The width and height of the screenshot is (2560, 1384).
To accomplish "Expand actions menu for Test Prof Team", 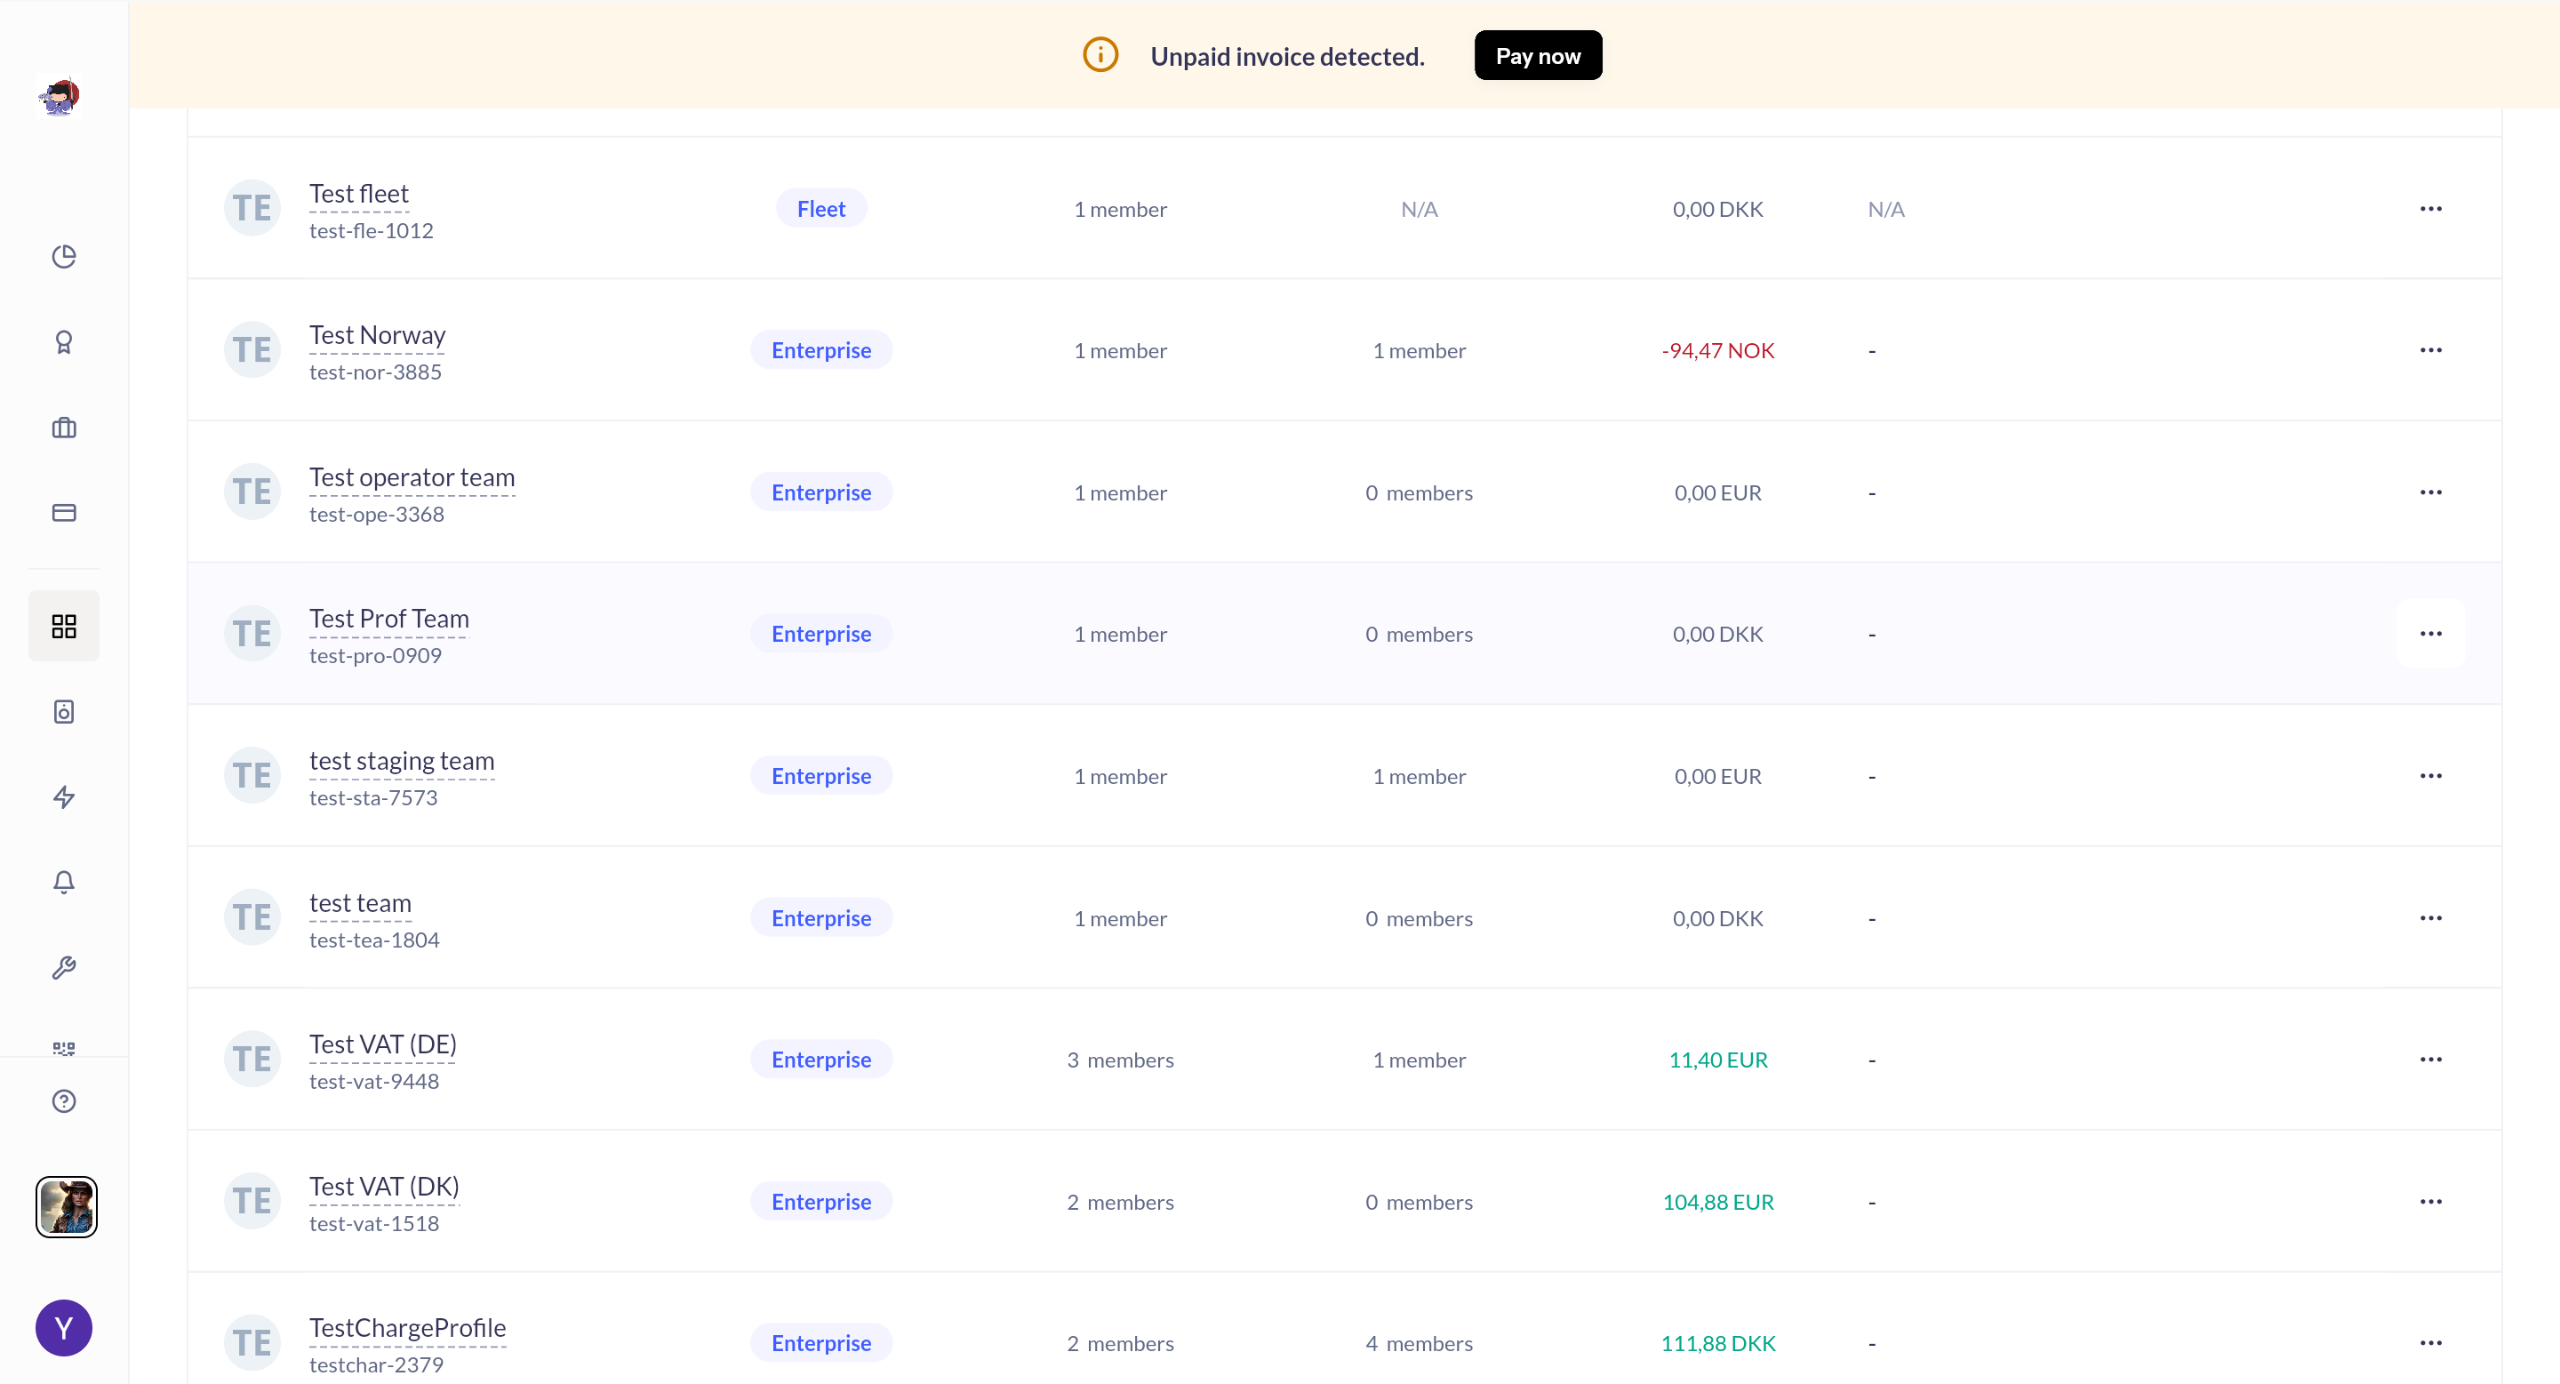I will point(2430,634).
